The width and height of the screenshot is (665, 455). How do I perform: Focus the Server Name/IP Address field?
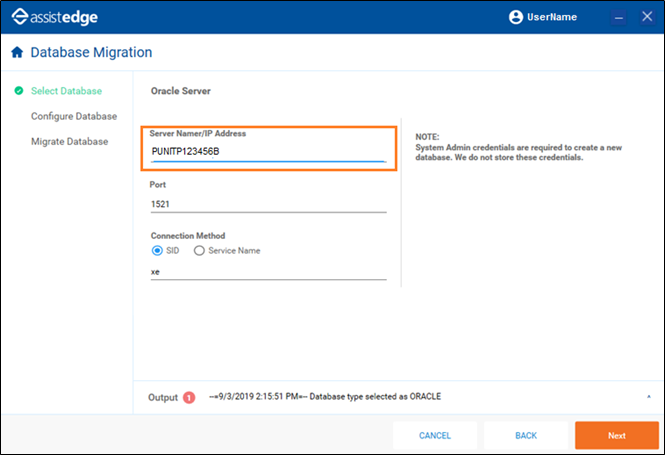pos(268,151)
